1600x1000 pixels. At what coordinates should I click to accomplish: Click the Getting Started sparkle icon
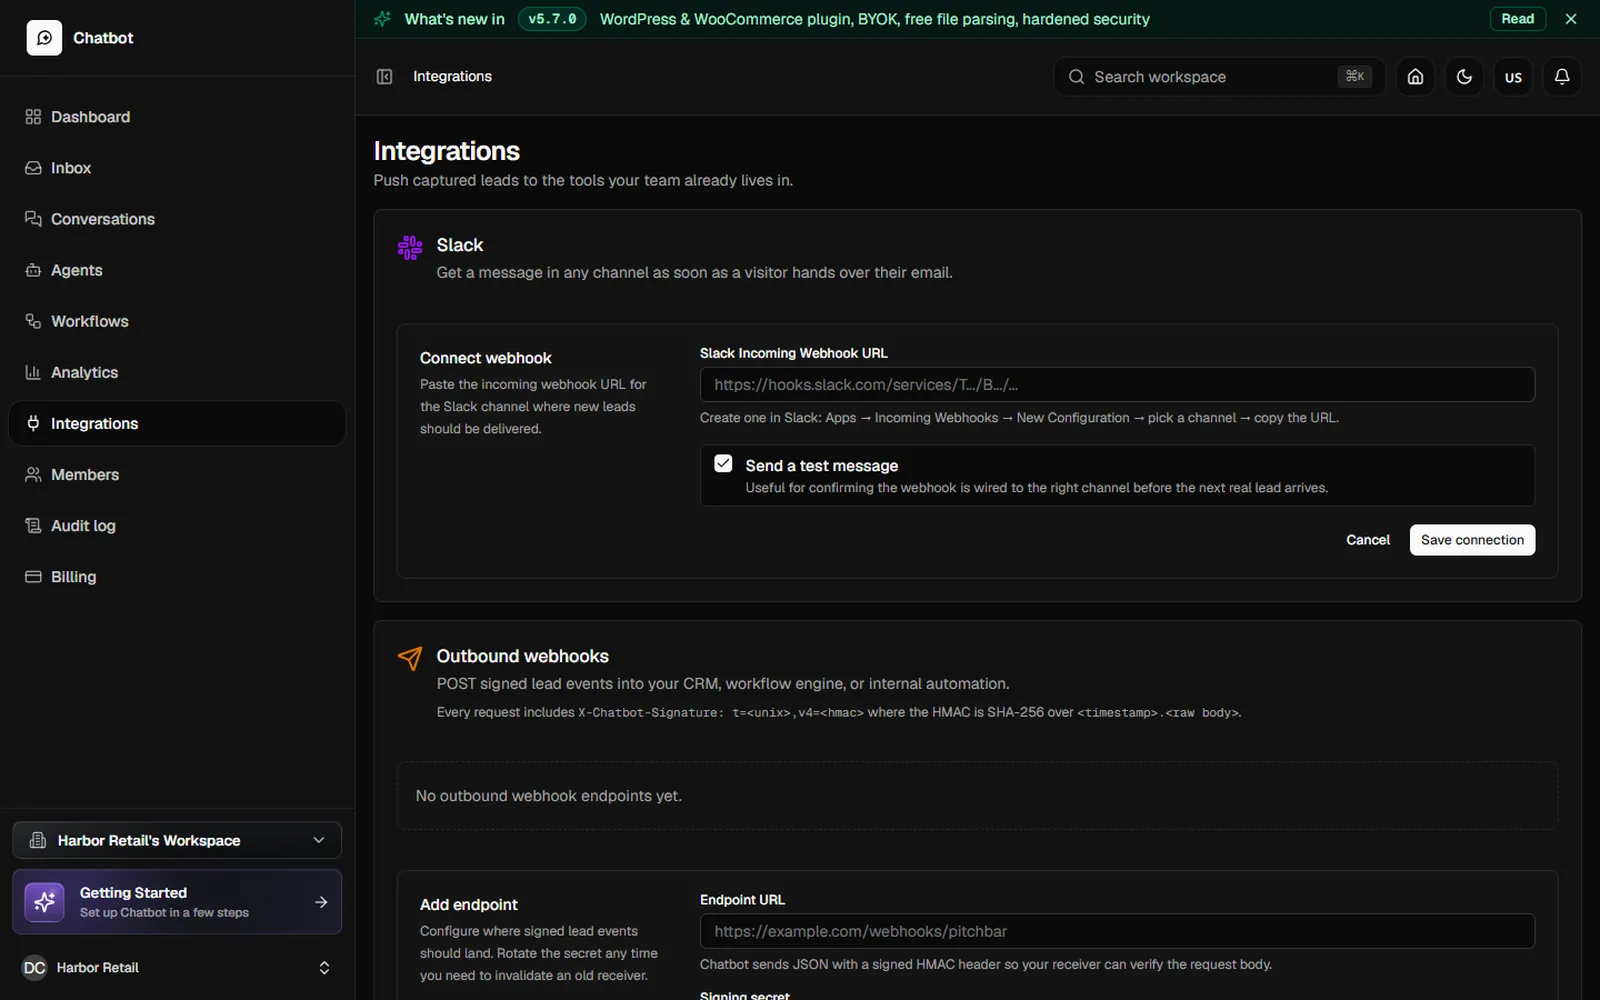pyautogui.click(x=44, y=902)
